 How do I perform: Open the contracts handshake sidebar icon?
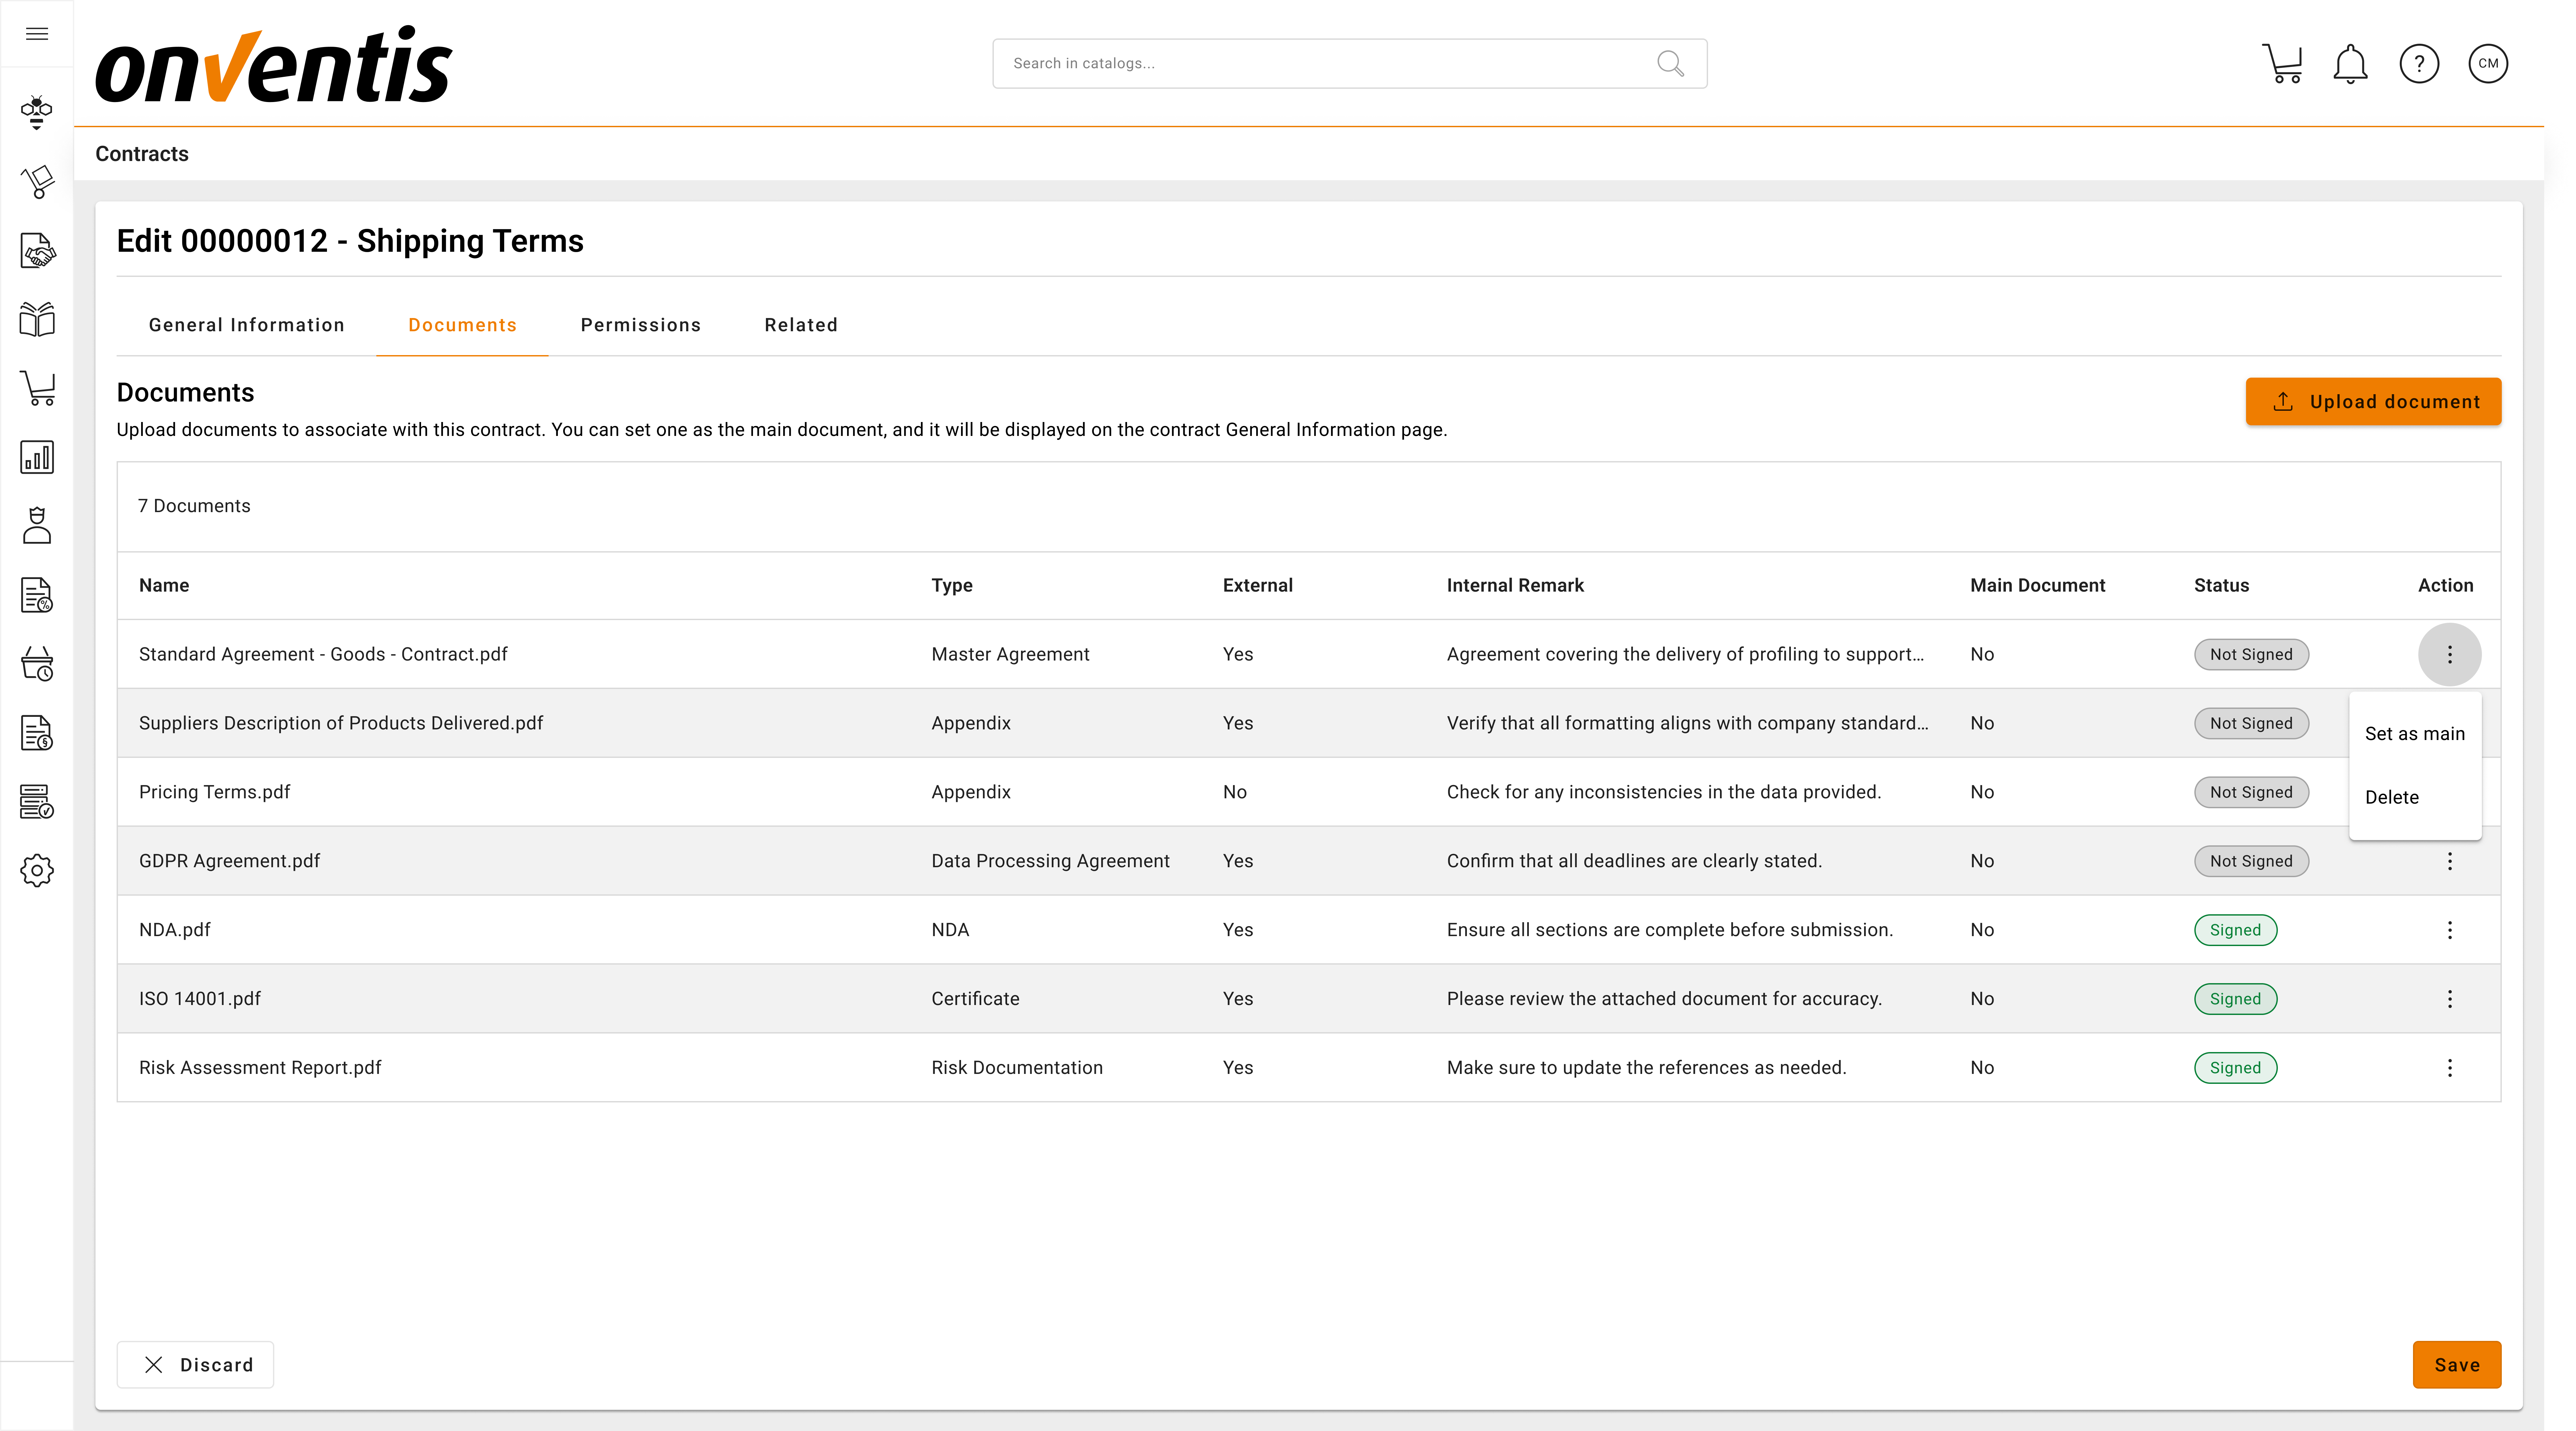(x=37, y=250)
